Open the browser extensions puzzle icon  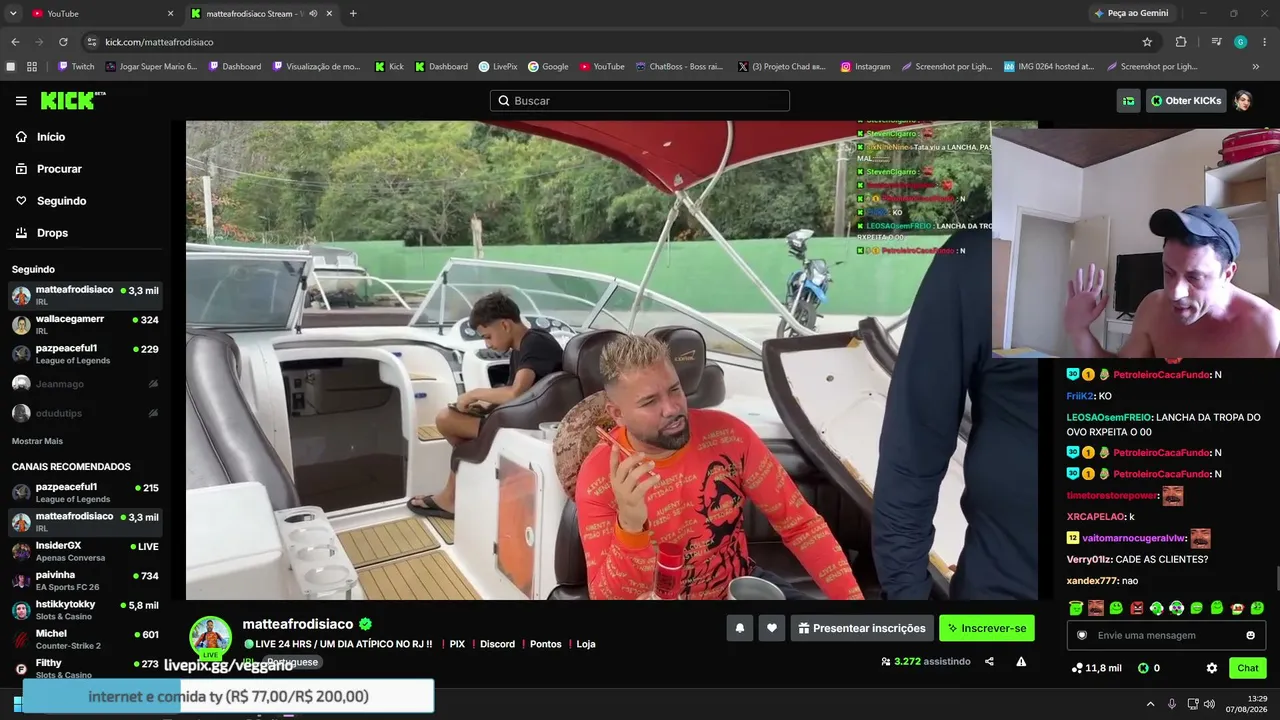pos(1181,42)
